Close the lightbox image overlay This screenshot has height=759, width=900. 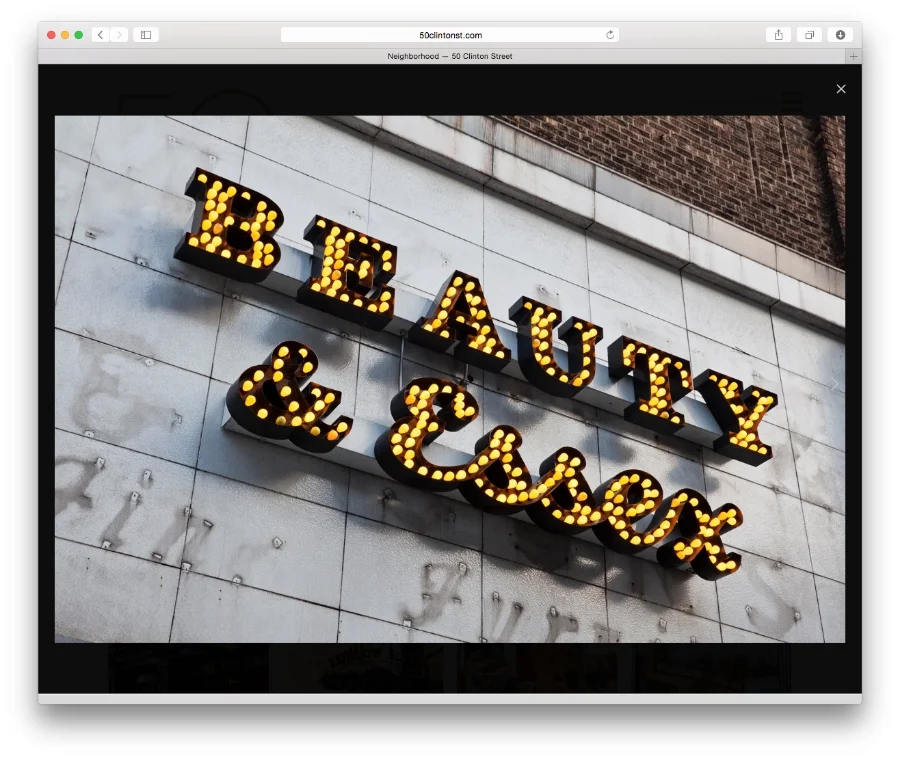[x=840, y=89]
